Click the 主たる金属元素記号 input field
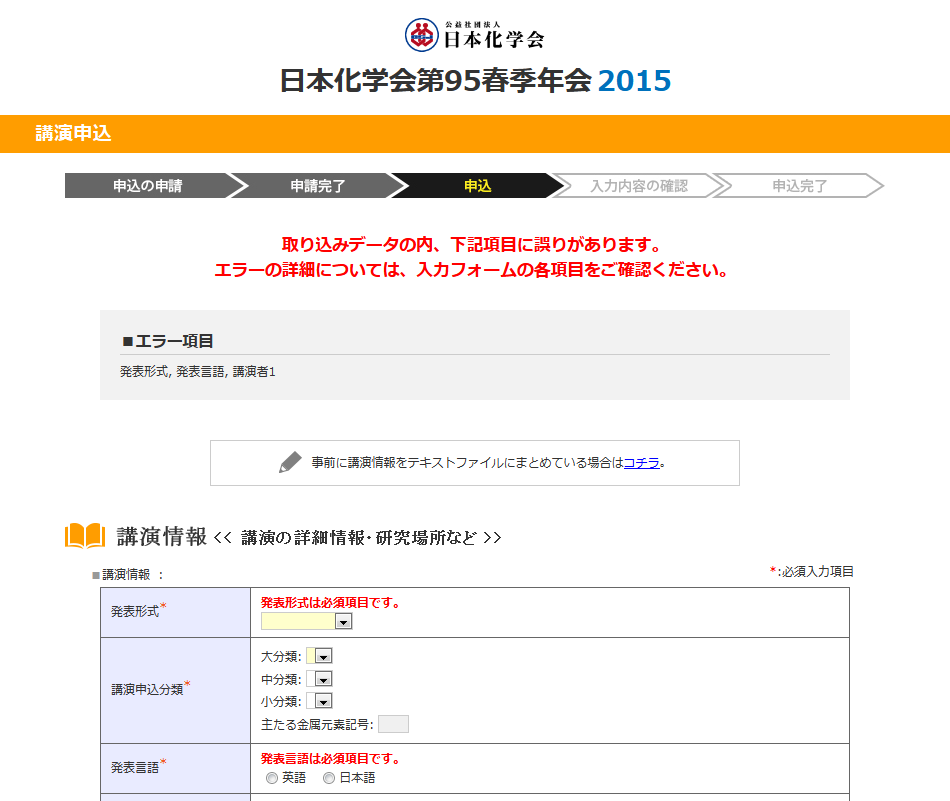 click(x=393, y=724)
